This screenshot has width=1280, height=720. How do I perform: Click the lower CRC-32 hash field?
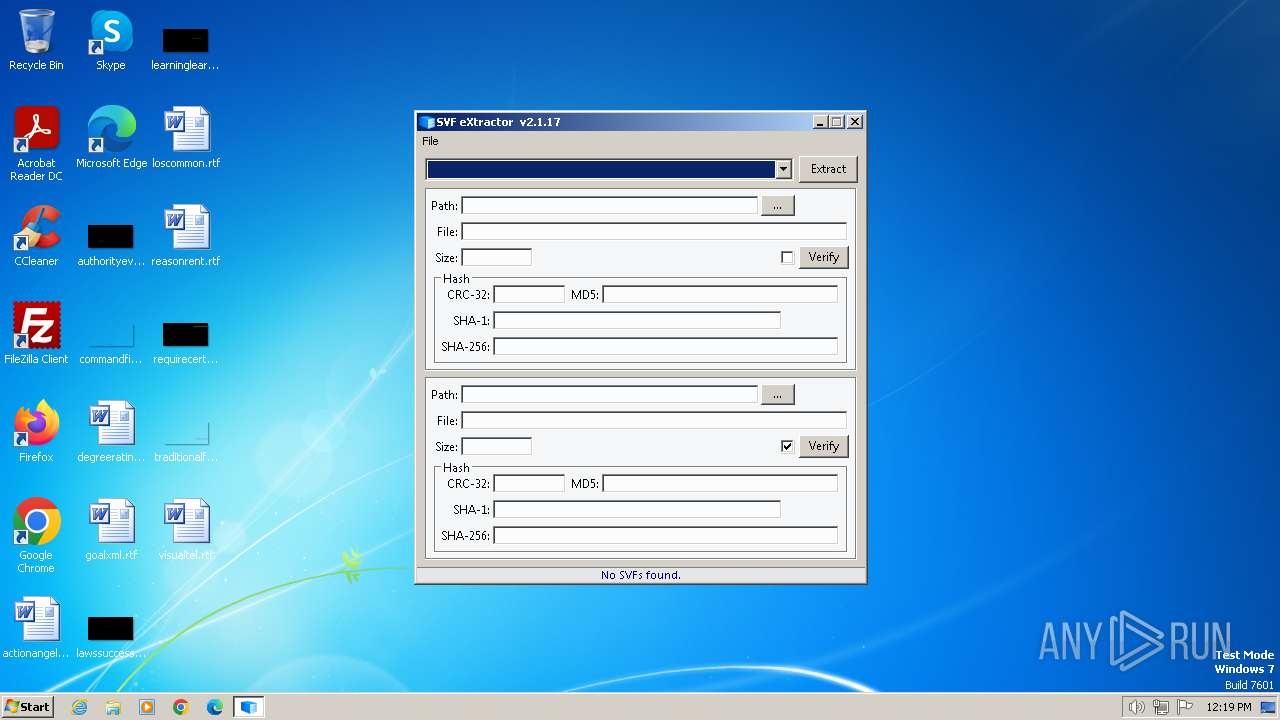(530, 483)
